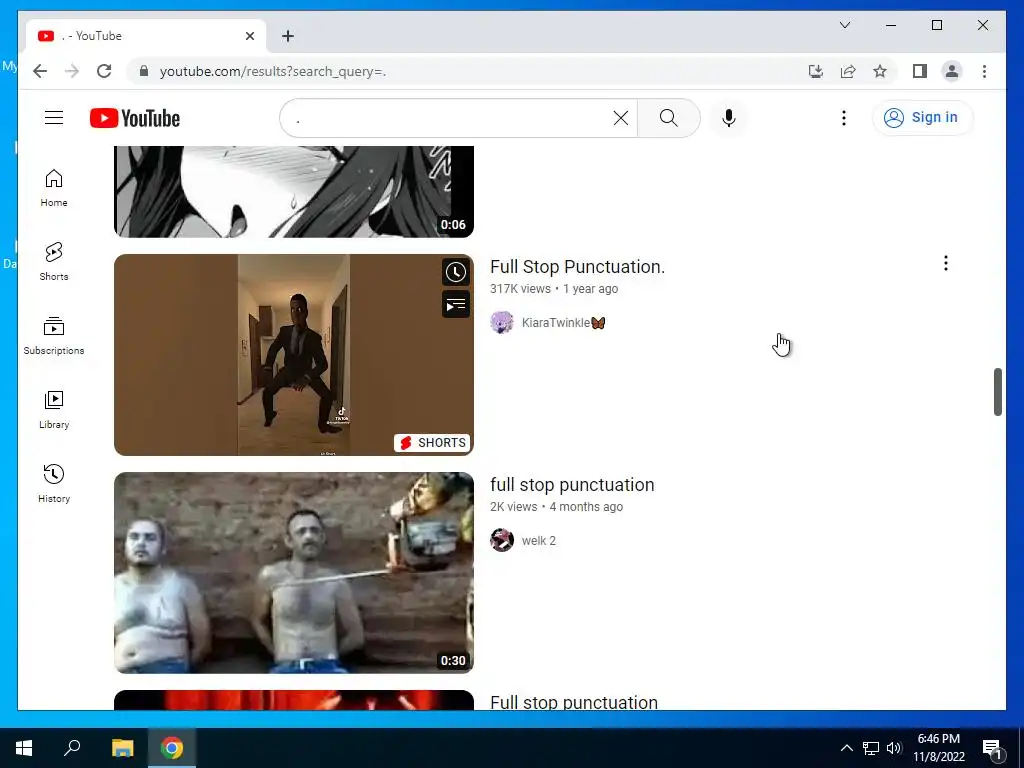Open the Full Stop Punctuation. Shorts thumbnail

294,355
